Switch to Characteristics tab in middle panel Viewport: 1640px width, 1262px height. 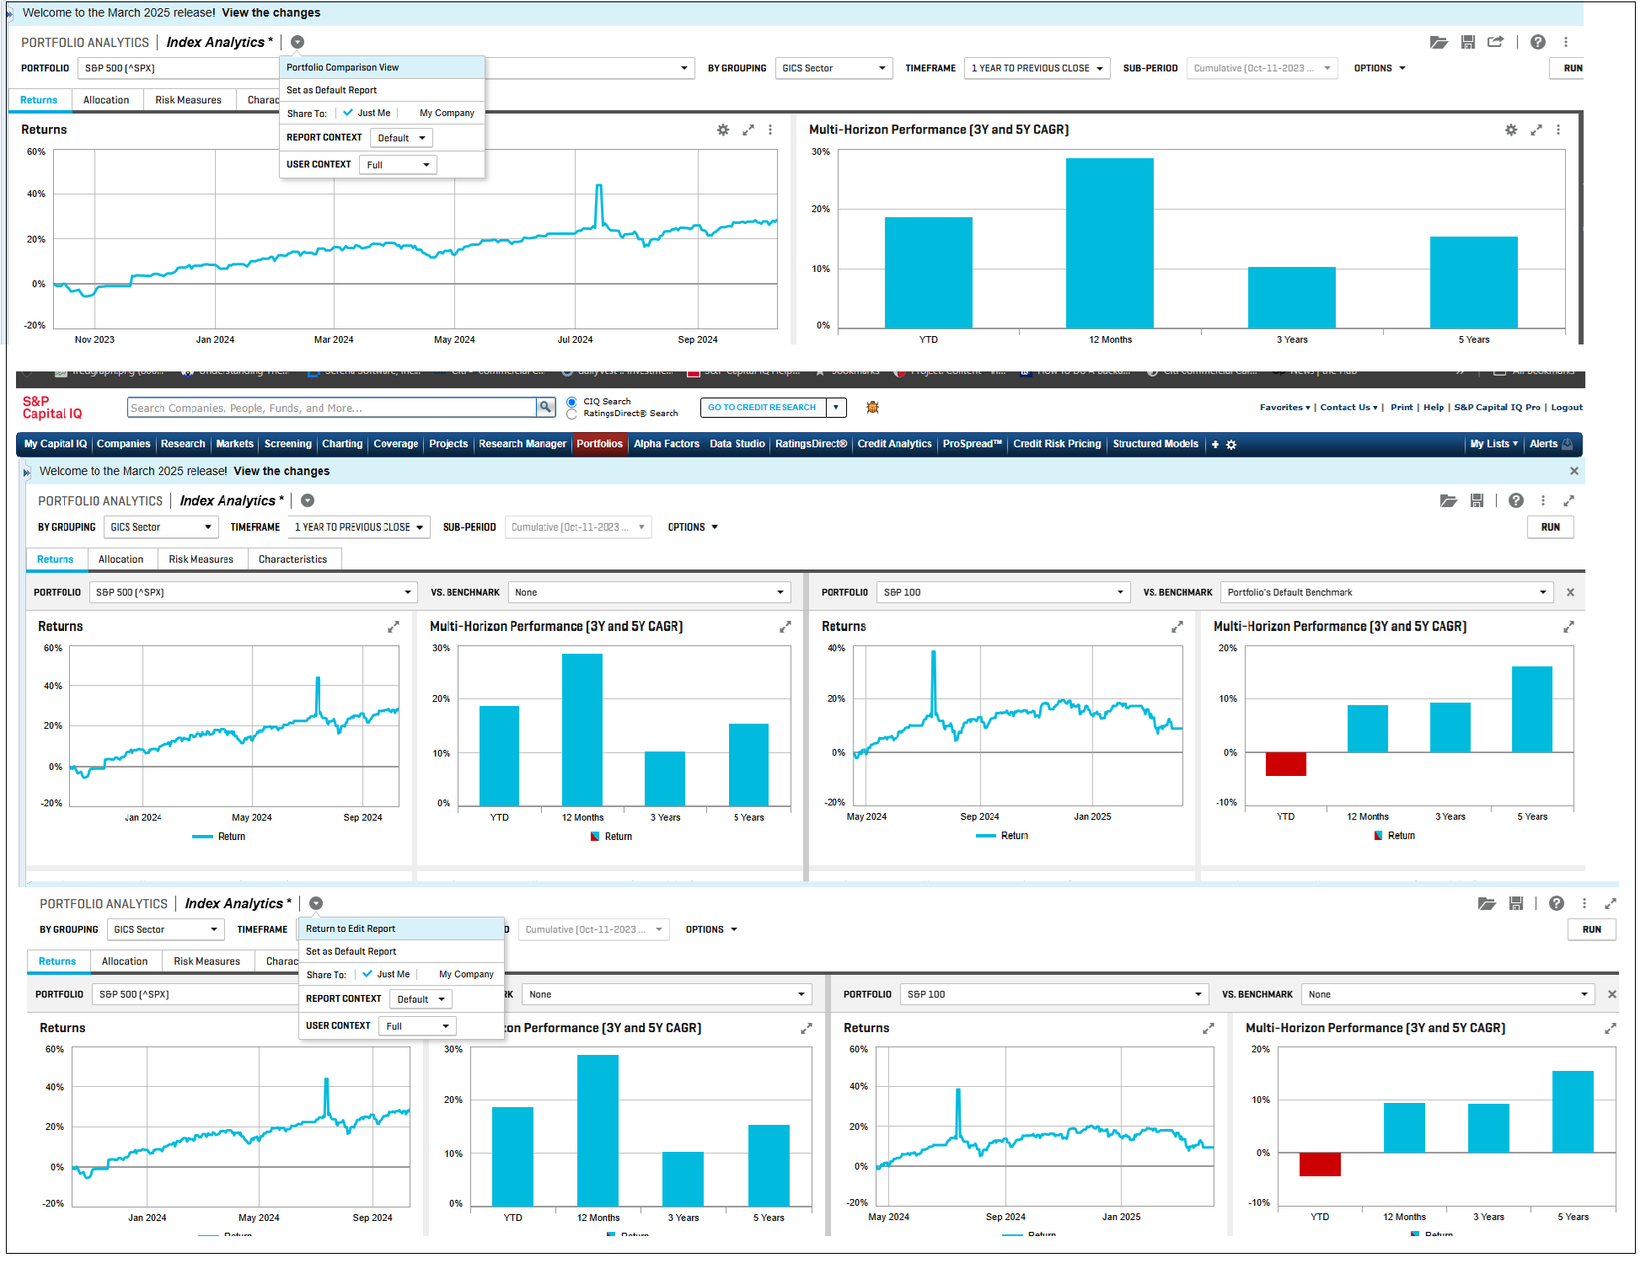(x=293, y=559)
